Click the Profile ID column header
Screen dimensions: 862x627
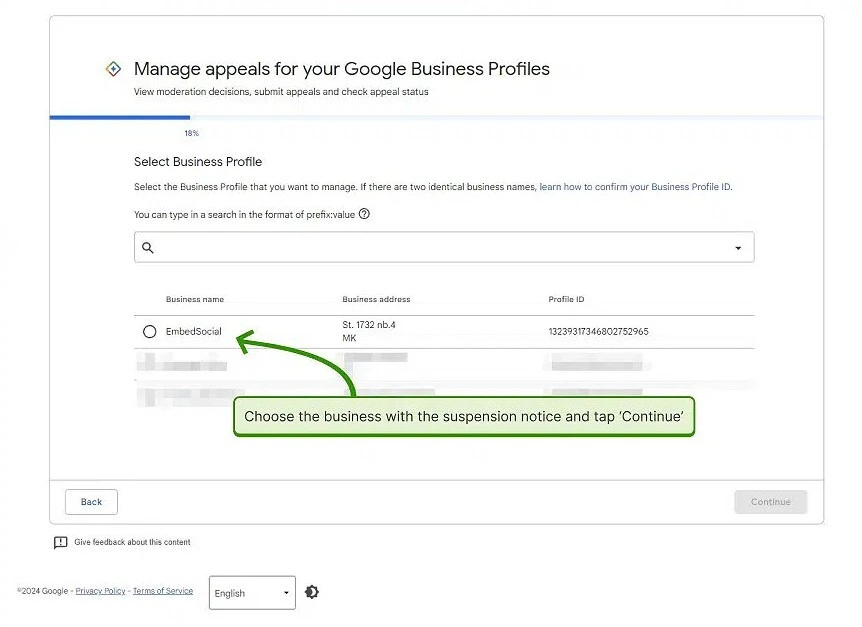566,299
